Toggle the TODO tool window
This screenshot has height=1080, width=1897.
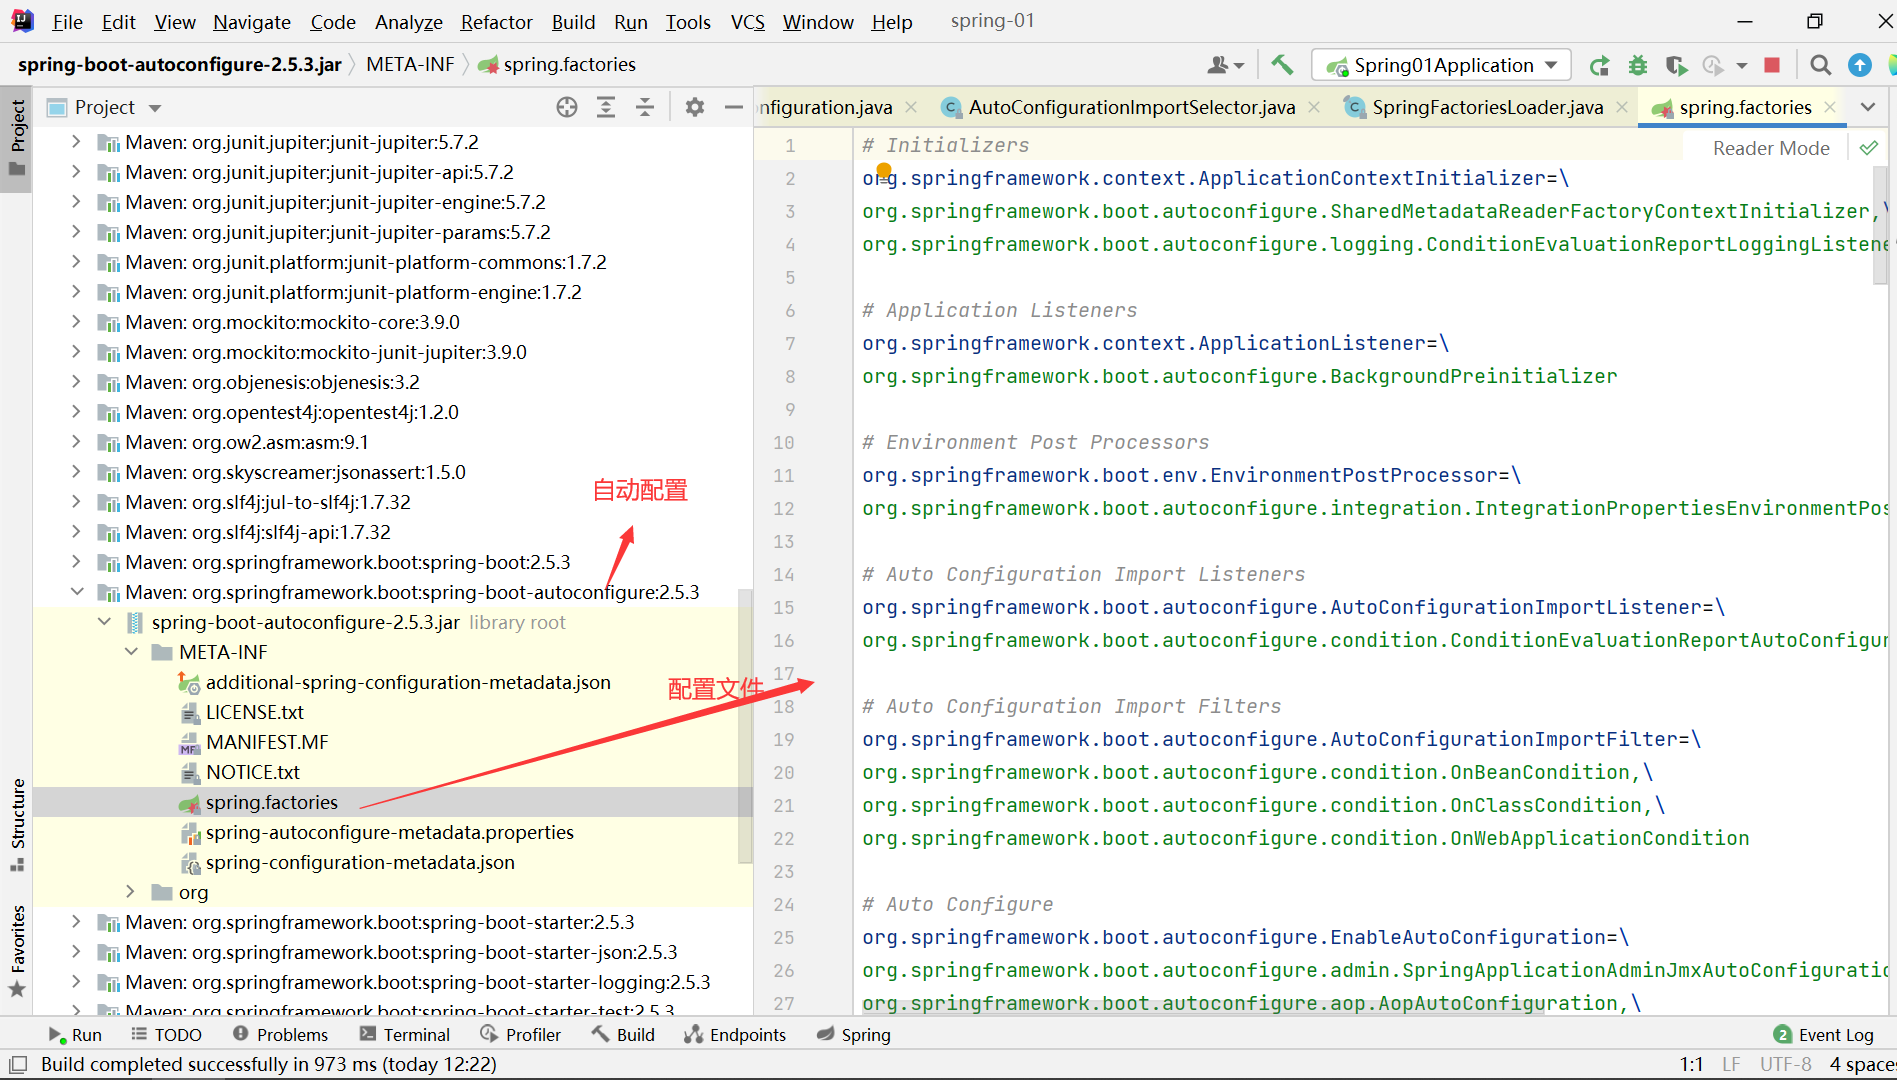pyautogui.click(x=166, y=1035)
